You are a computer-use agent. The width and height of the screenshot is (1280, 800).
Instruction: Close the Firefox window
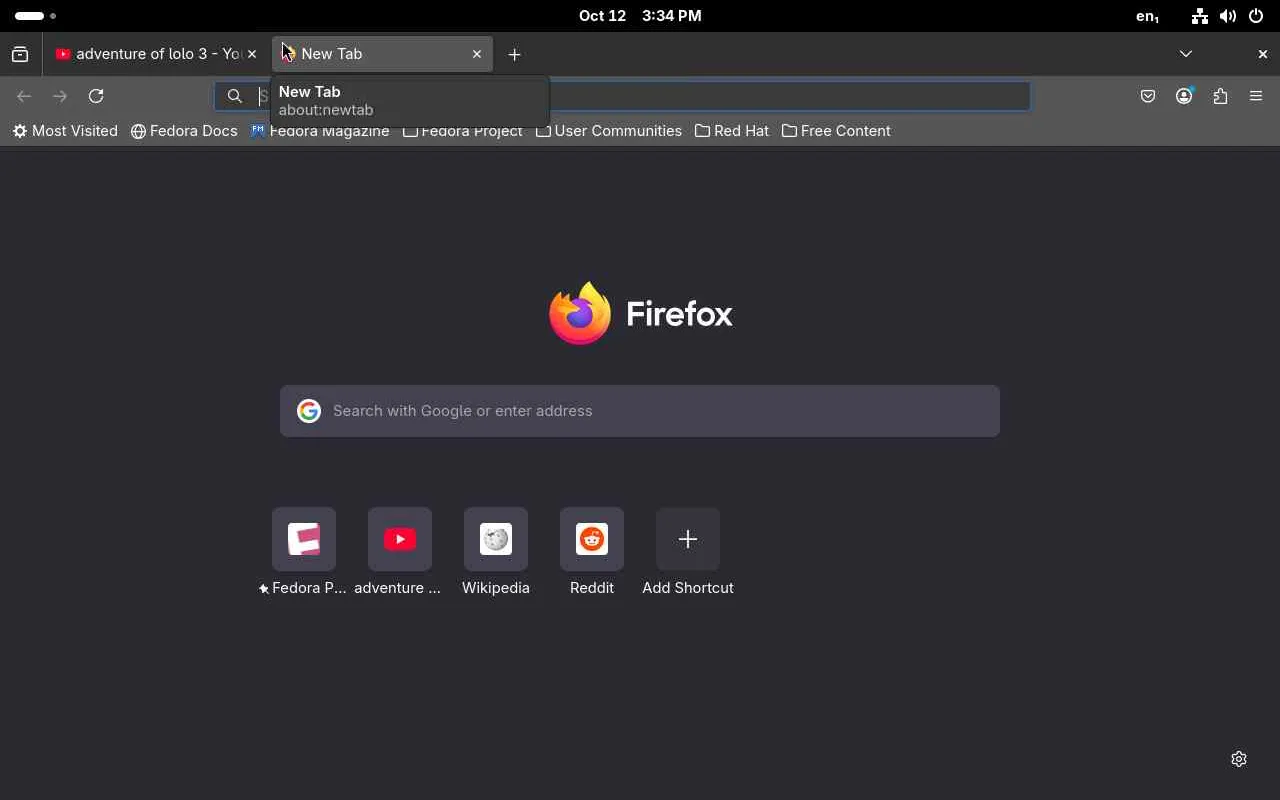1262,54
